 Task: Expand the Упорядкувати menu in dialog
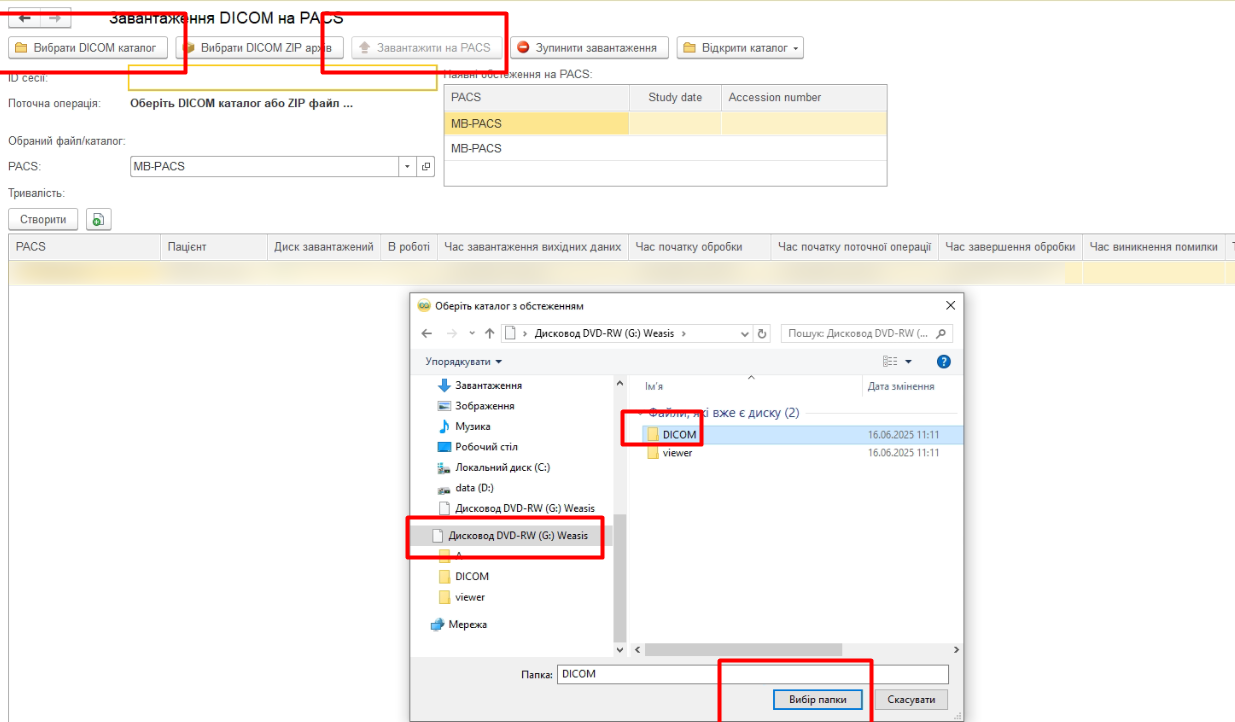pyautogui.click(x=464, y=361)
